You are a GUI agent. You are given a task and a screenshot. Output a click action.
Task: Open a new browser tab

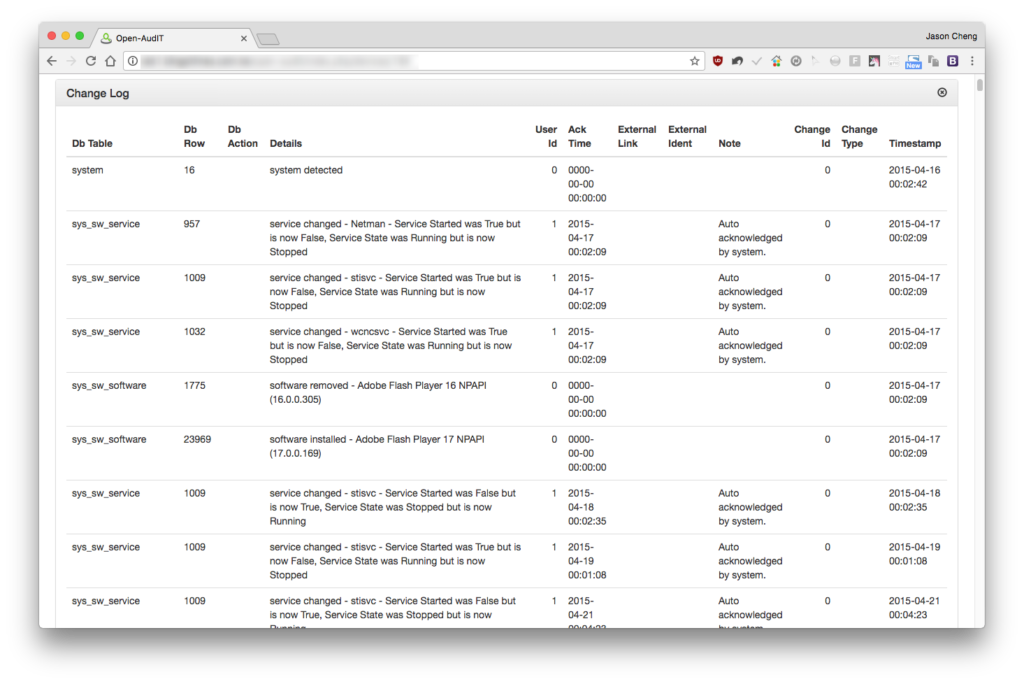(268, 39)
